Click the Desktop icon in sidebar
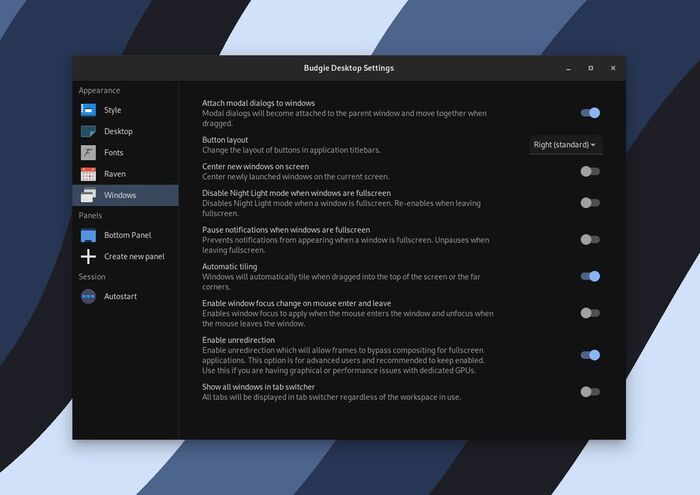The width and height of the screenshot is (700, 495). (88, 131)
